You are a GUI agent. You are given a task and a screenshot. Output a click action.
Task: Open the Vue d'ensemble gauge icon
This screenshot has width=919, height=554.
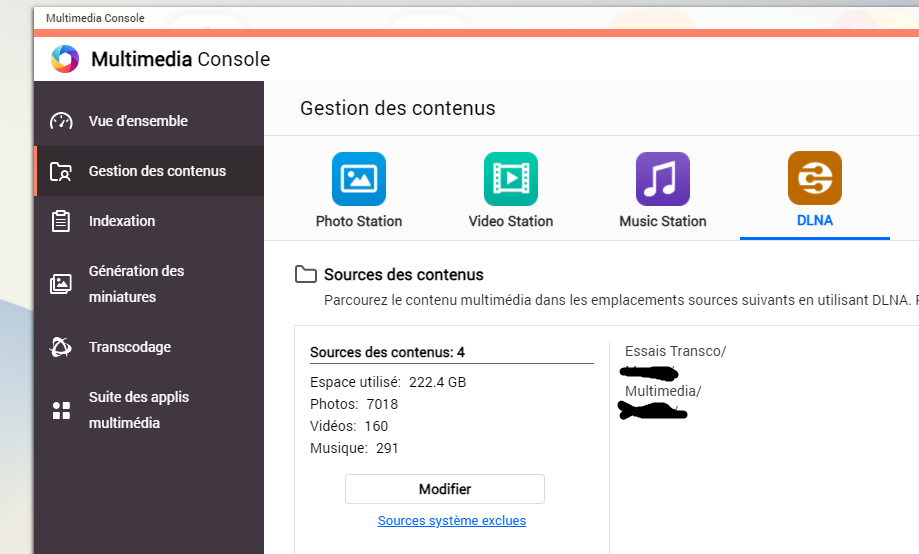61,121
